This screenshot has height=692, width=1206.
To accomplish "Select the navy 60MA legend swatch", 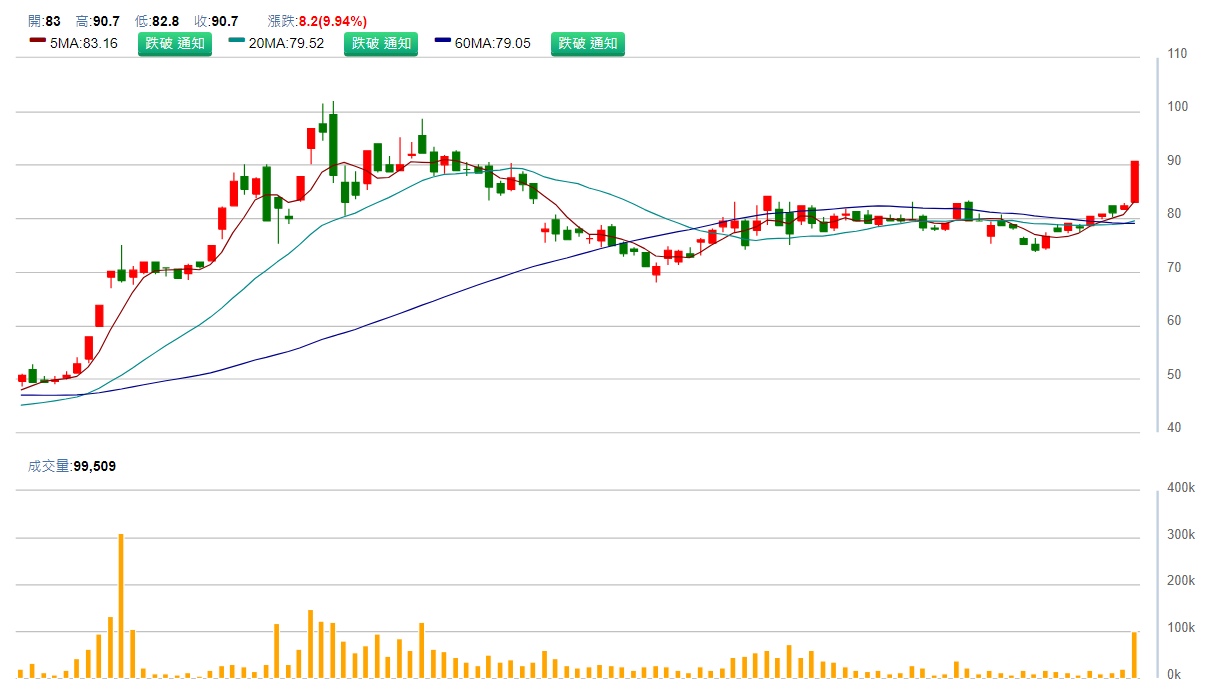I will tap(443, 41).
